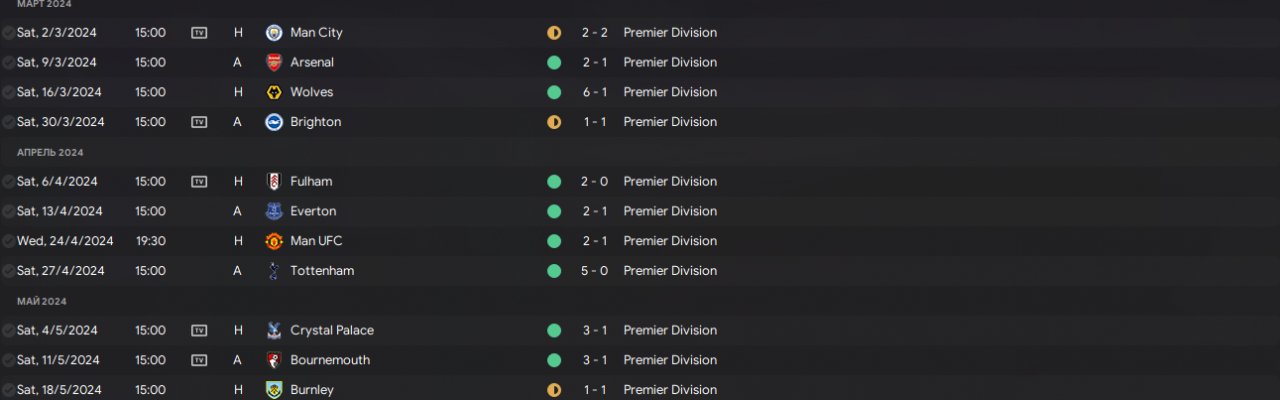Click TV icon on Crystal Palace fixture
Viewport: 1280px width, 400px height.
[199, 331]
